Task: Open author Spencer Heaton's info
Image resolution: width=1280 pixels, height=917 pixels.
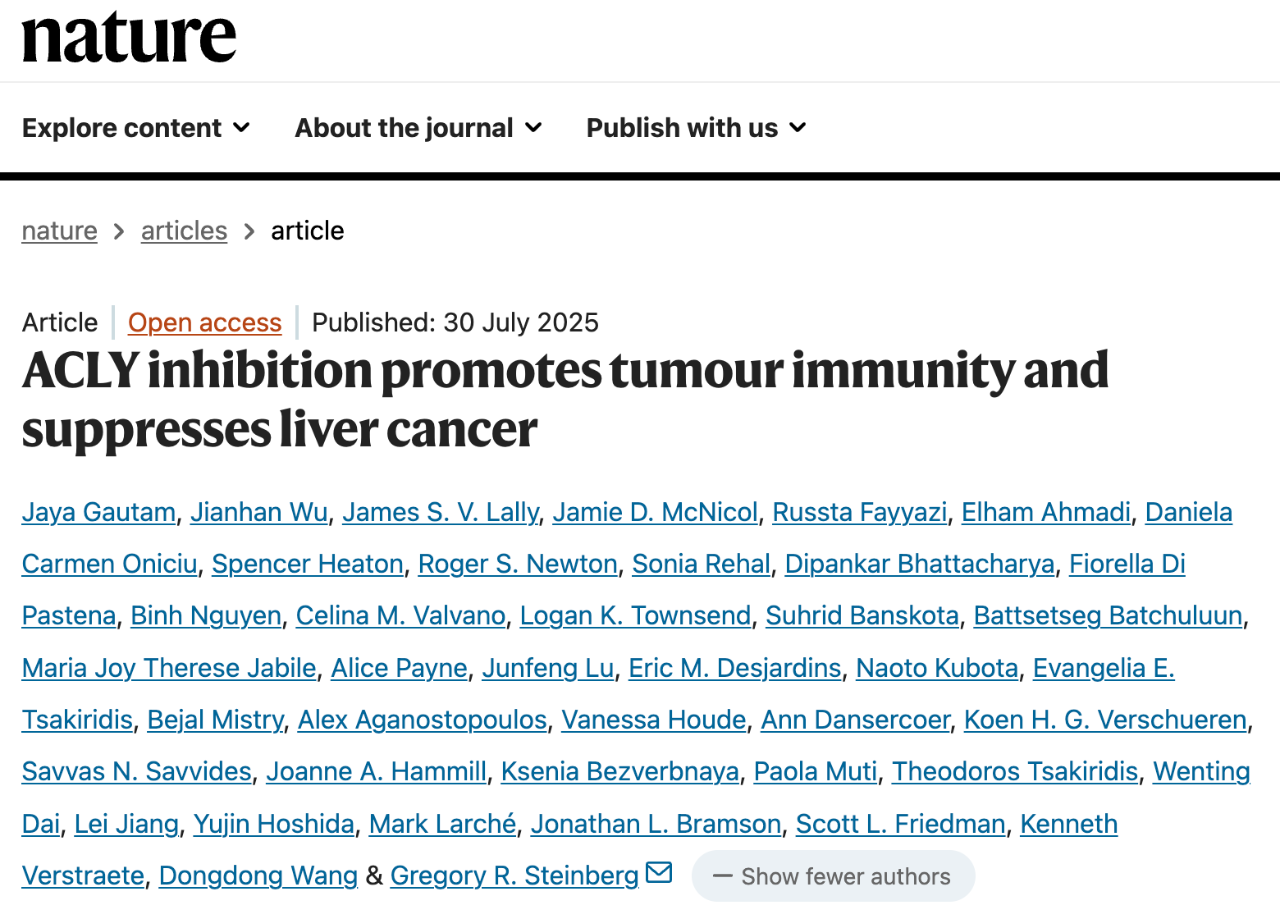Action: coord(308,564)
